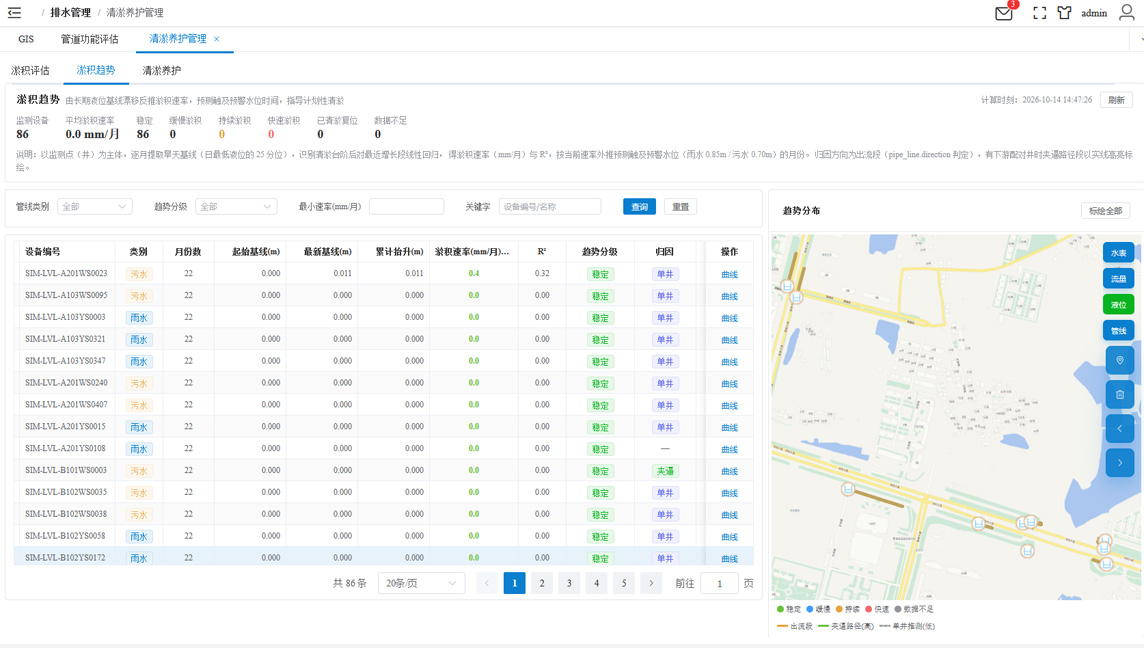Screen dimensions: 1144x648
Task: Switch to the 管道功能评估 tab
Action: pos(89,39)
